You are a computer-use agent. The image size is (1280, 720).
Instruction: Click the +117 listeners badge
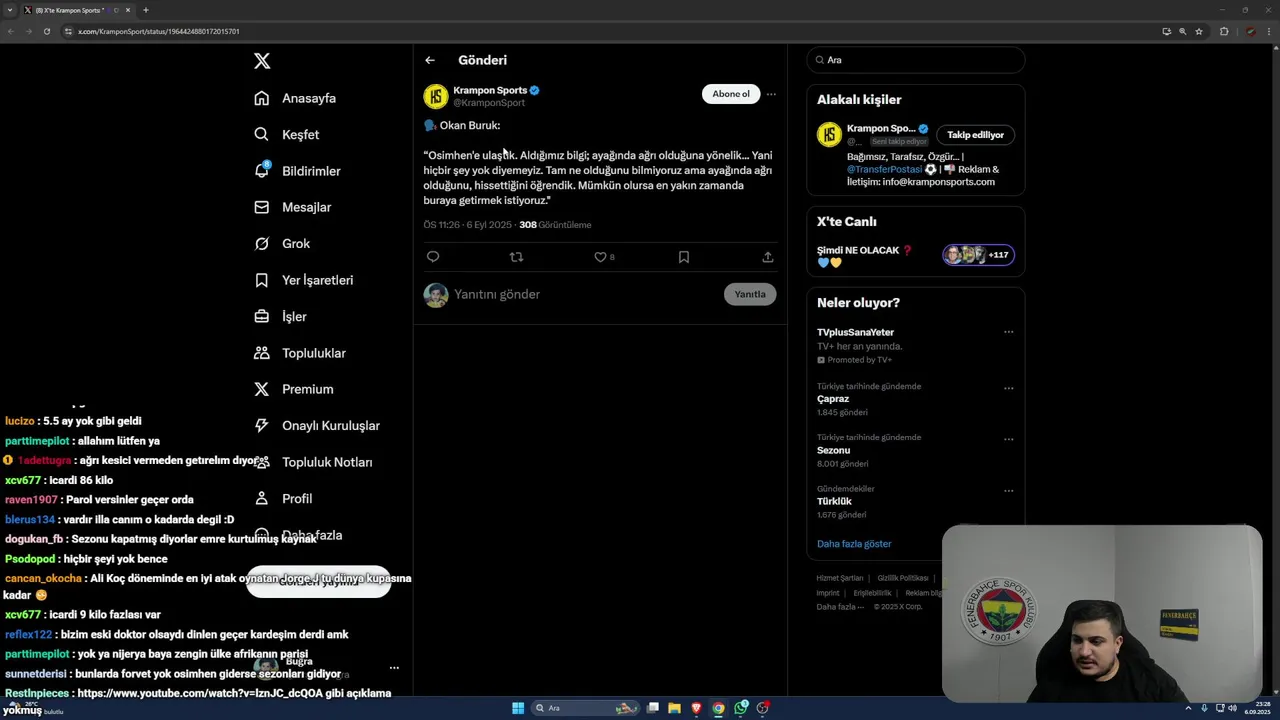click(x=978, y=255)
